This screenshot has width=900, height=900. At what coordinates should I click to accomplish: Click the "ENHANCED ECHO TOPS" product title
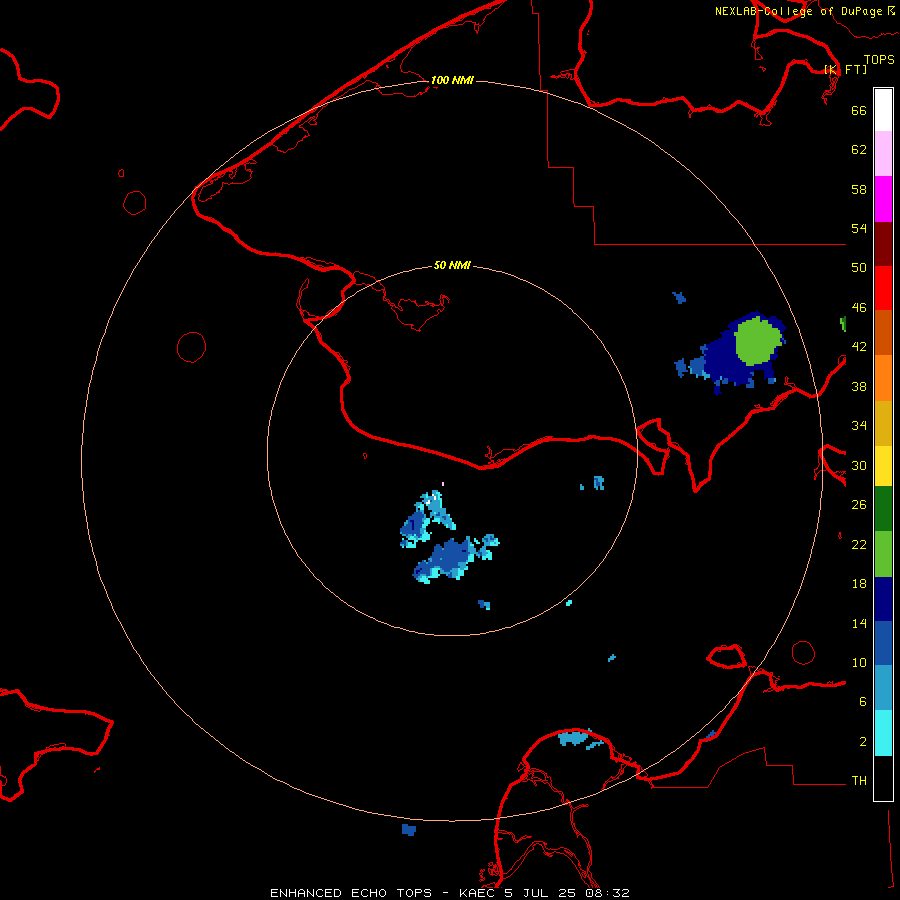[x=351, y=893]
